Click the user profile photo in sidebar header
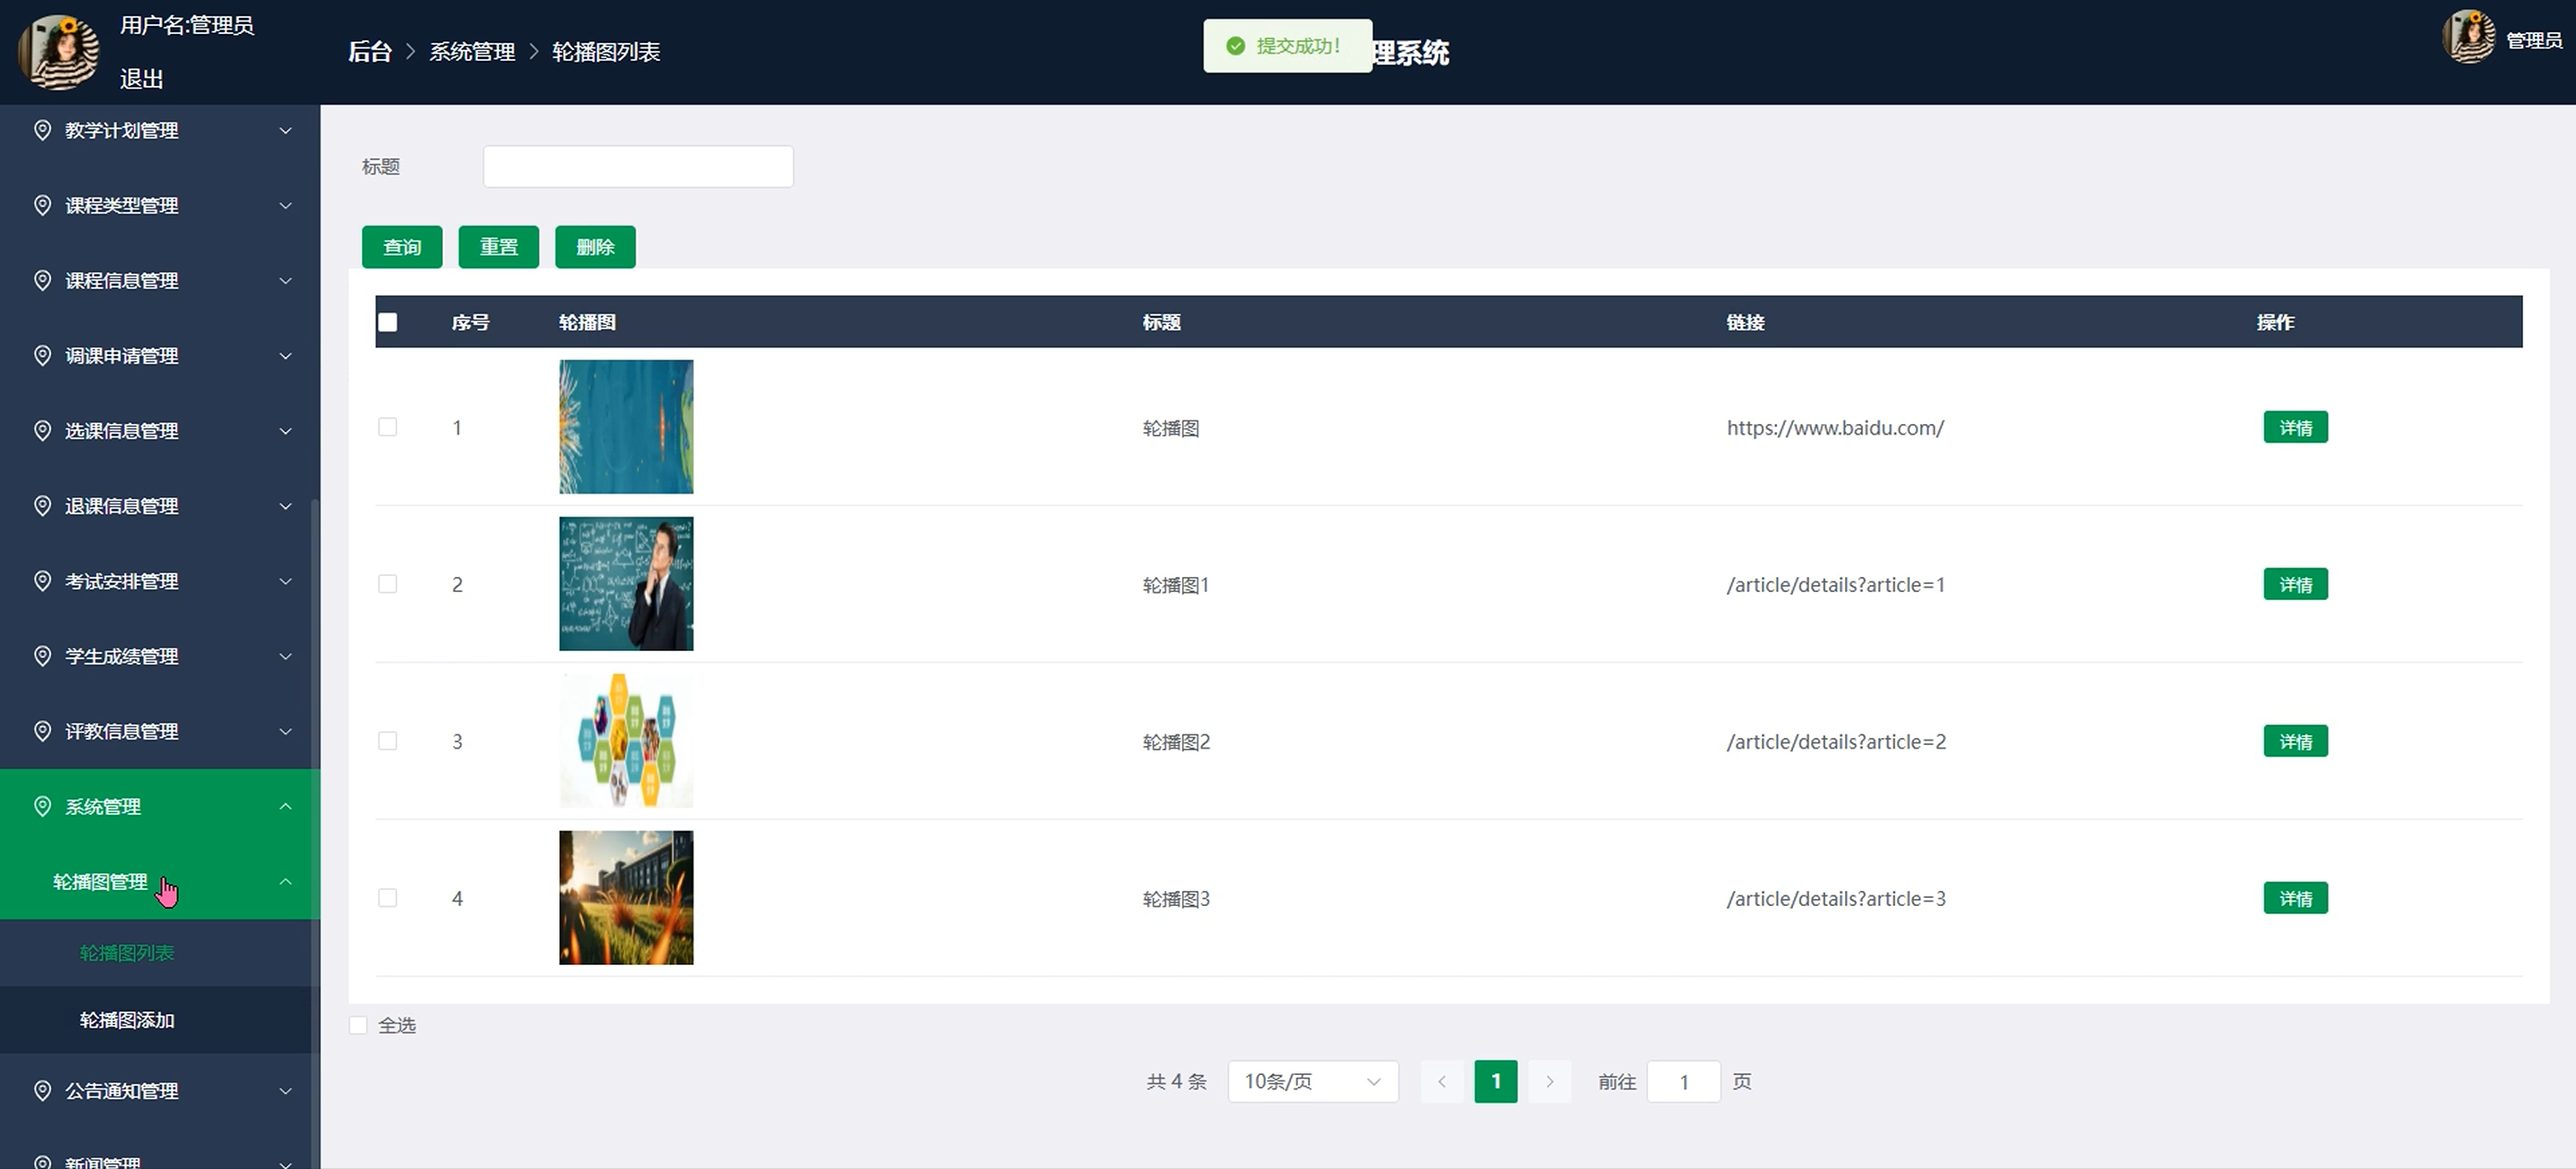The height and width of the screenshot is (1169, 2576). 58,51
